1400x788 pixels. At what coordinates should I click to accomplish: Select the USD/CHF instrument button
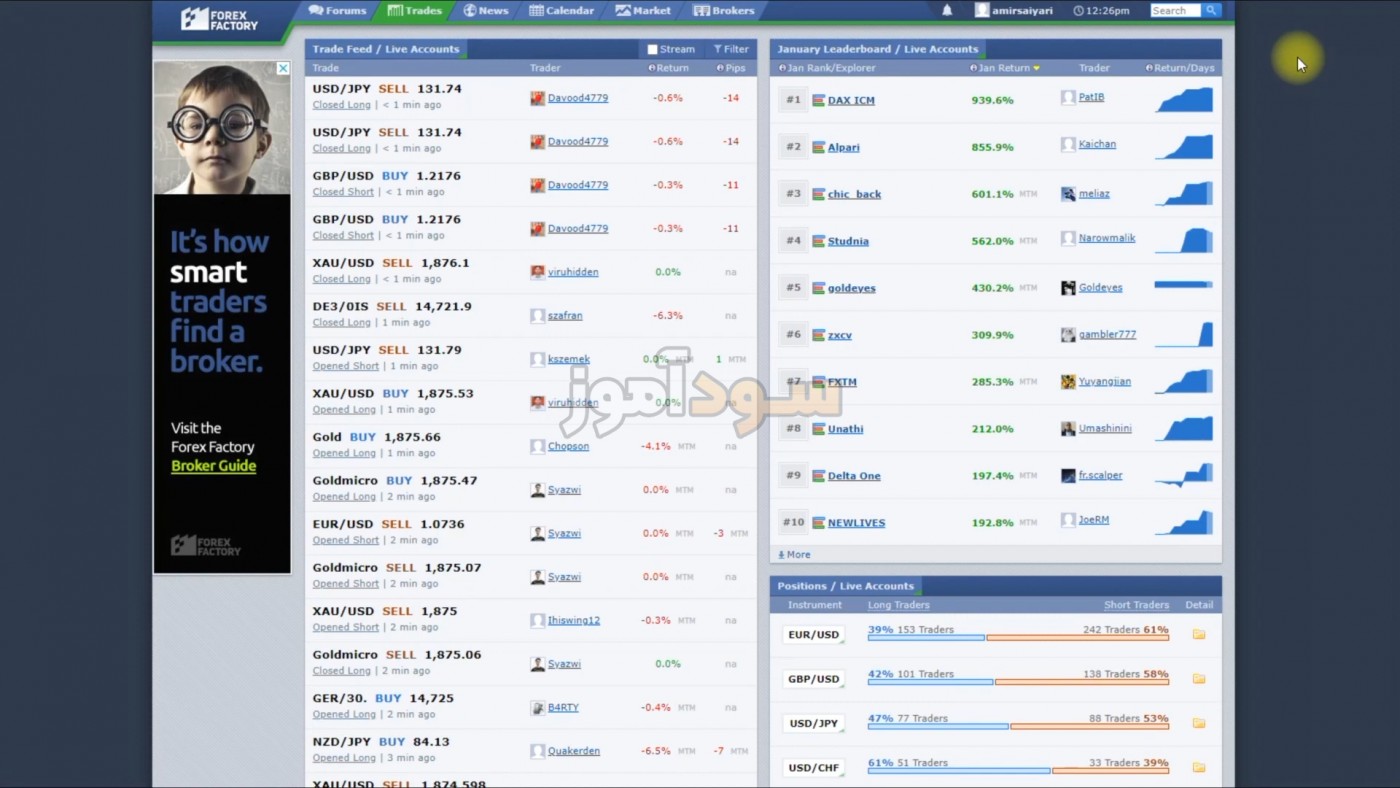coord(813,768)
